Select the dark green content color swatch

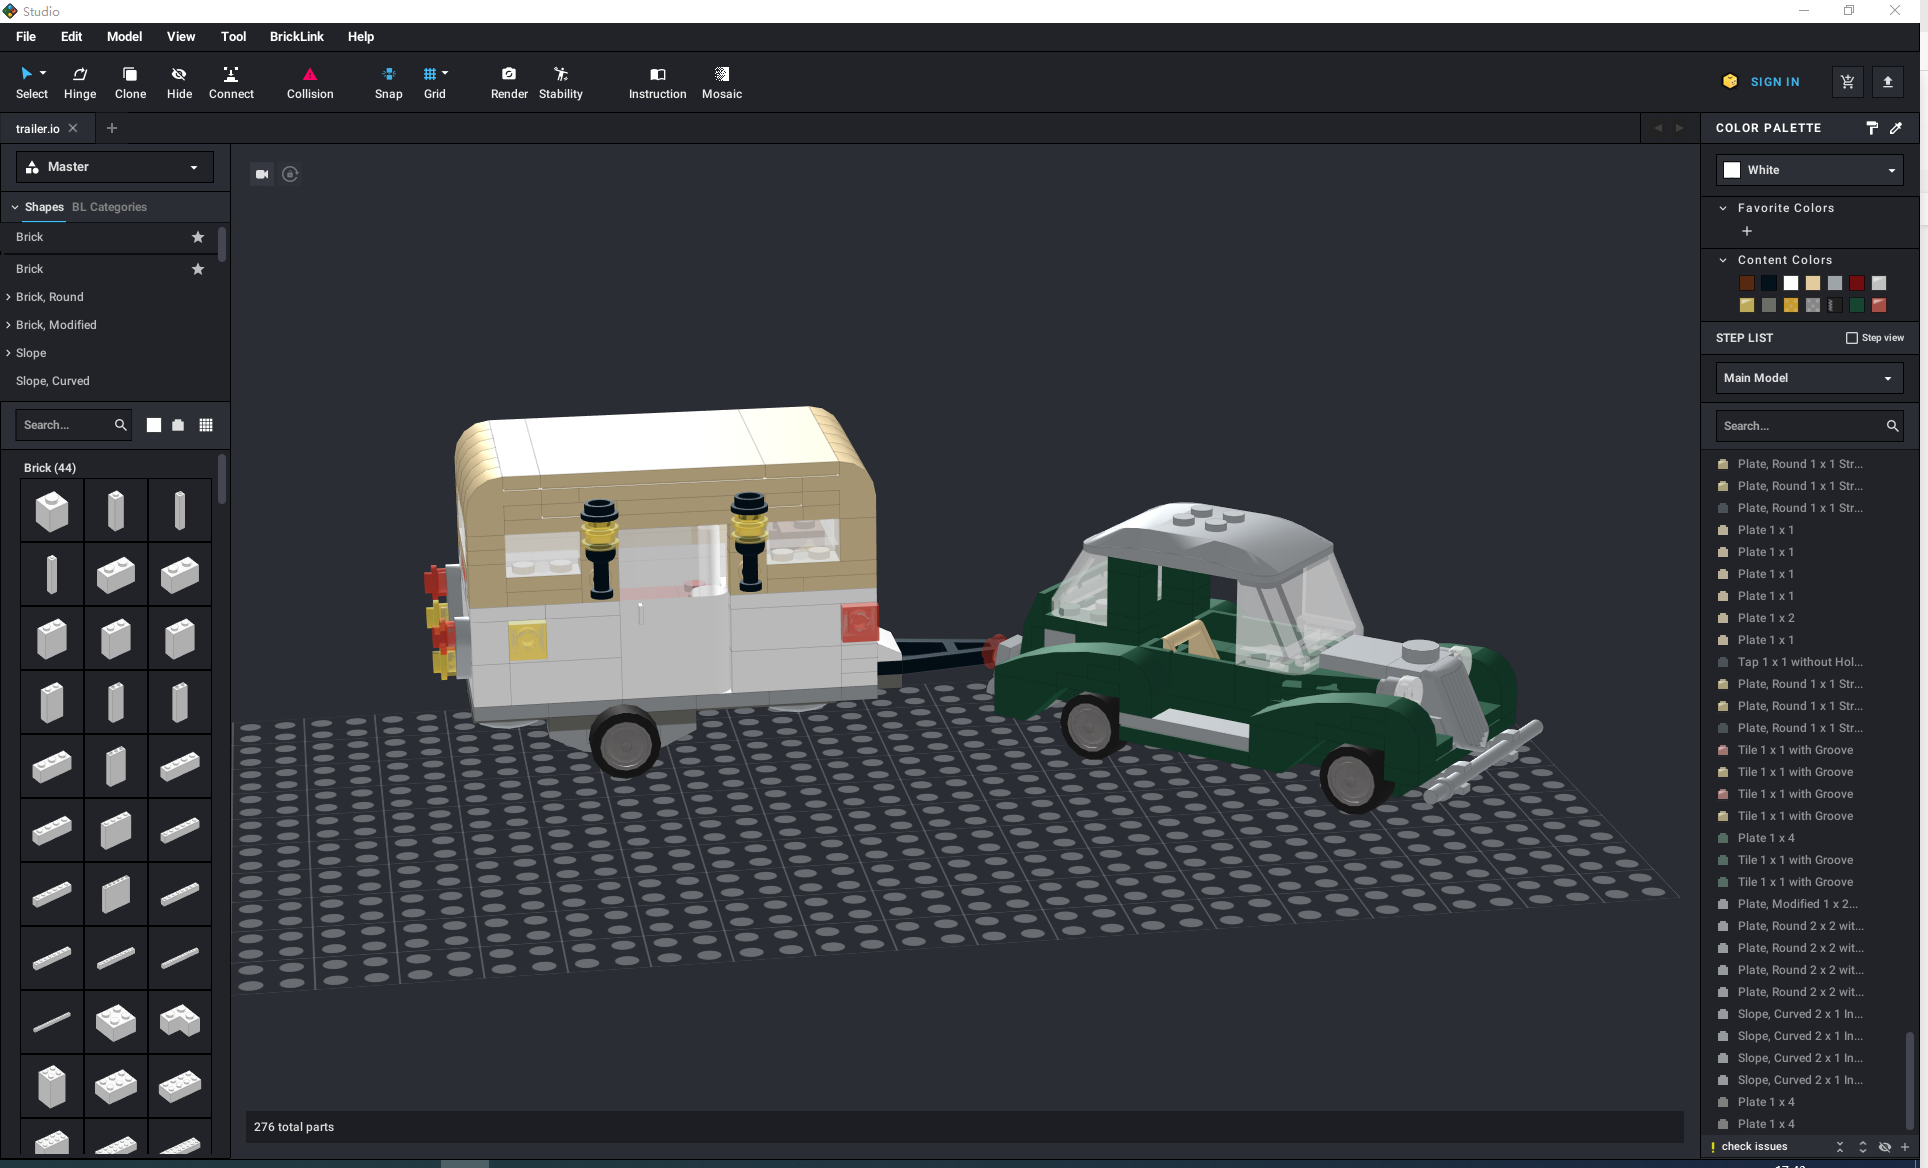(x=1857, y=305)
